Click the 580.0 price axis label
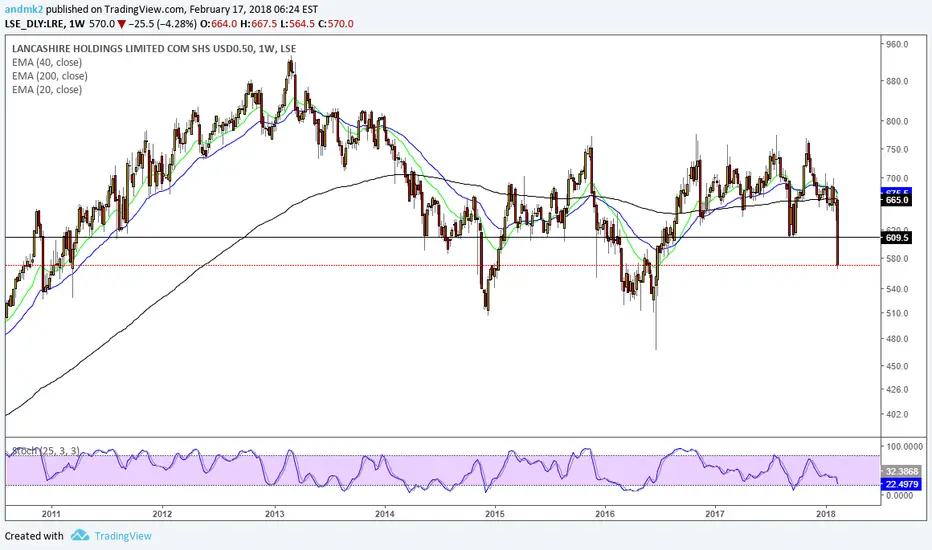The width and height of the screenshot is (932, 550). point(897,259)
